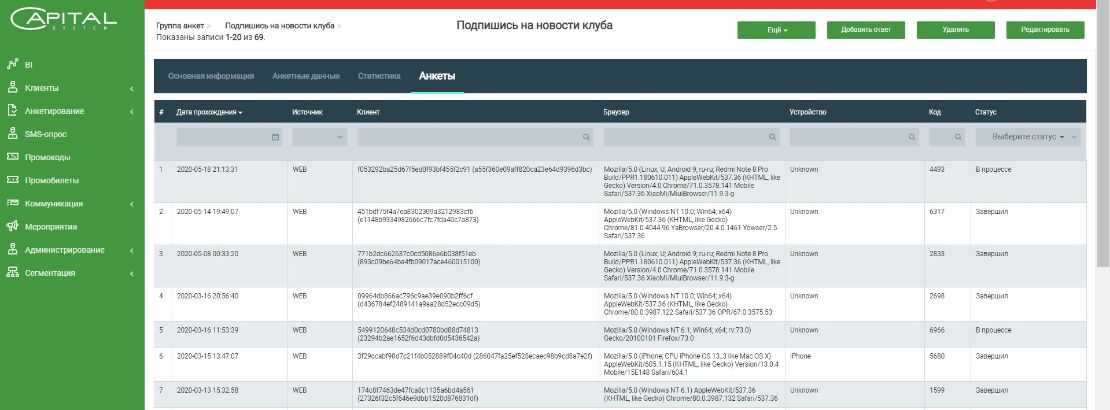Click the Коммуникации sidebar icon
The image size is (1110, 410).
click(11, 203)
